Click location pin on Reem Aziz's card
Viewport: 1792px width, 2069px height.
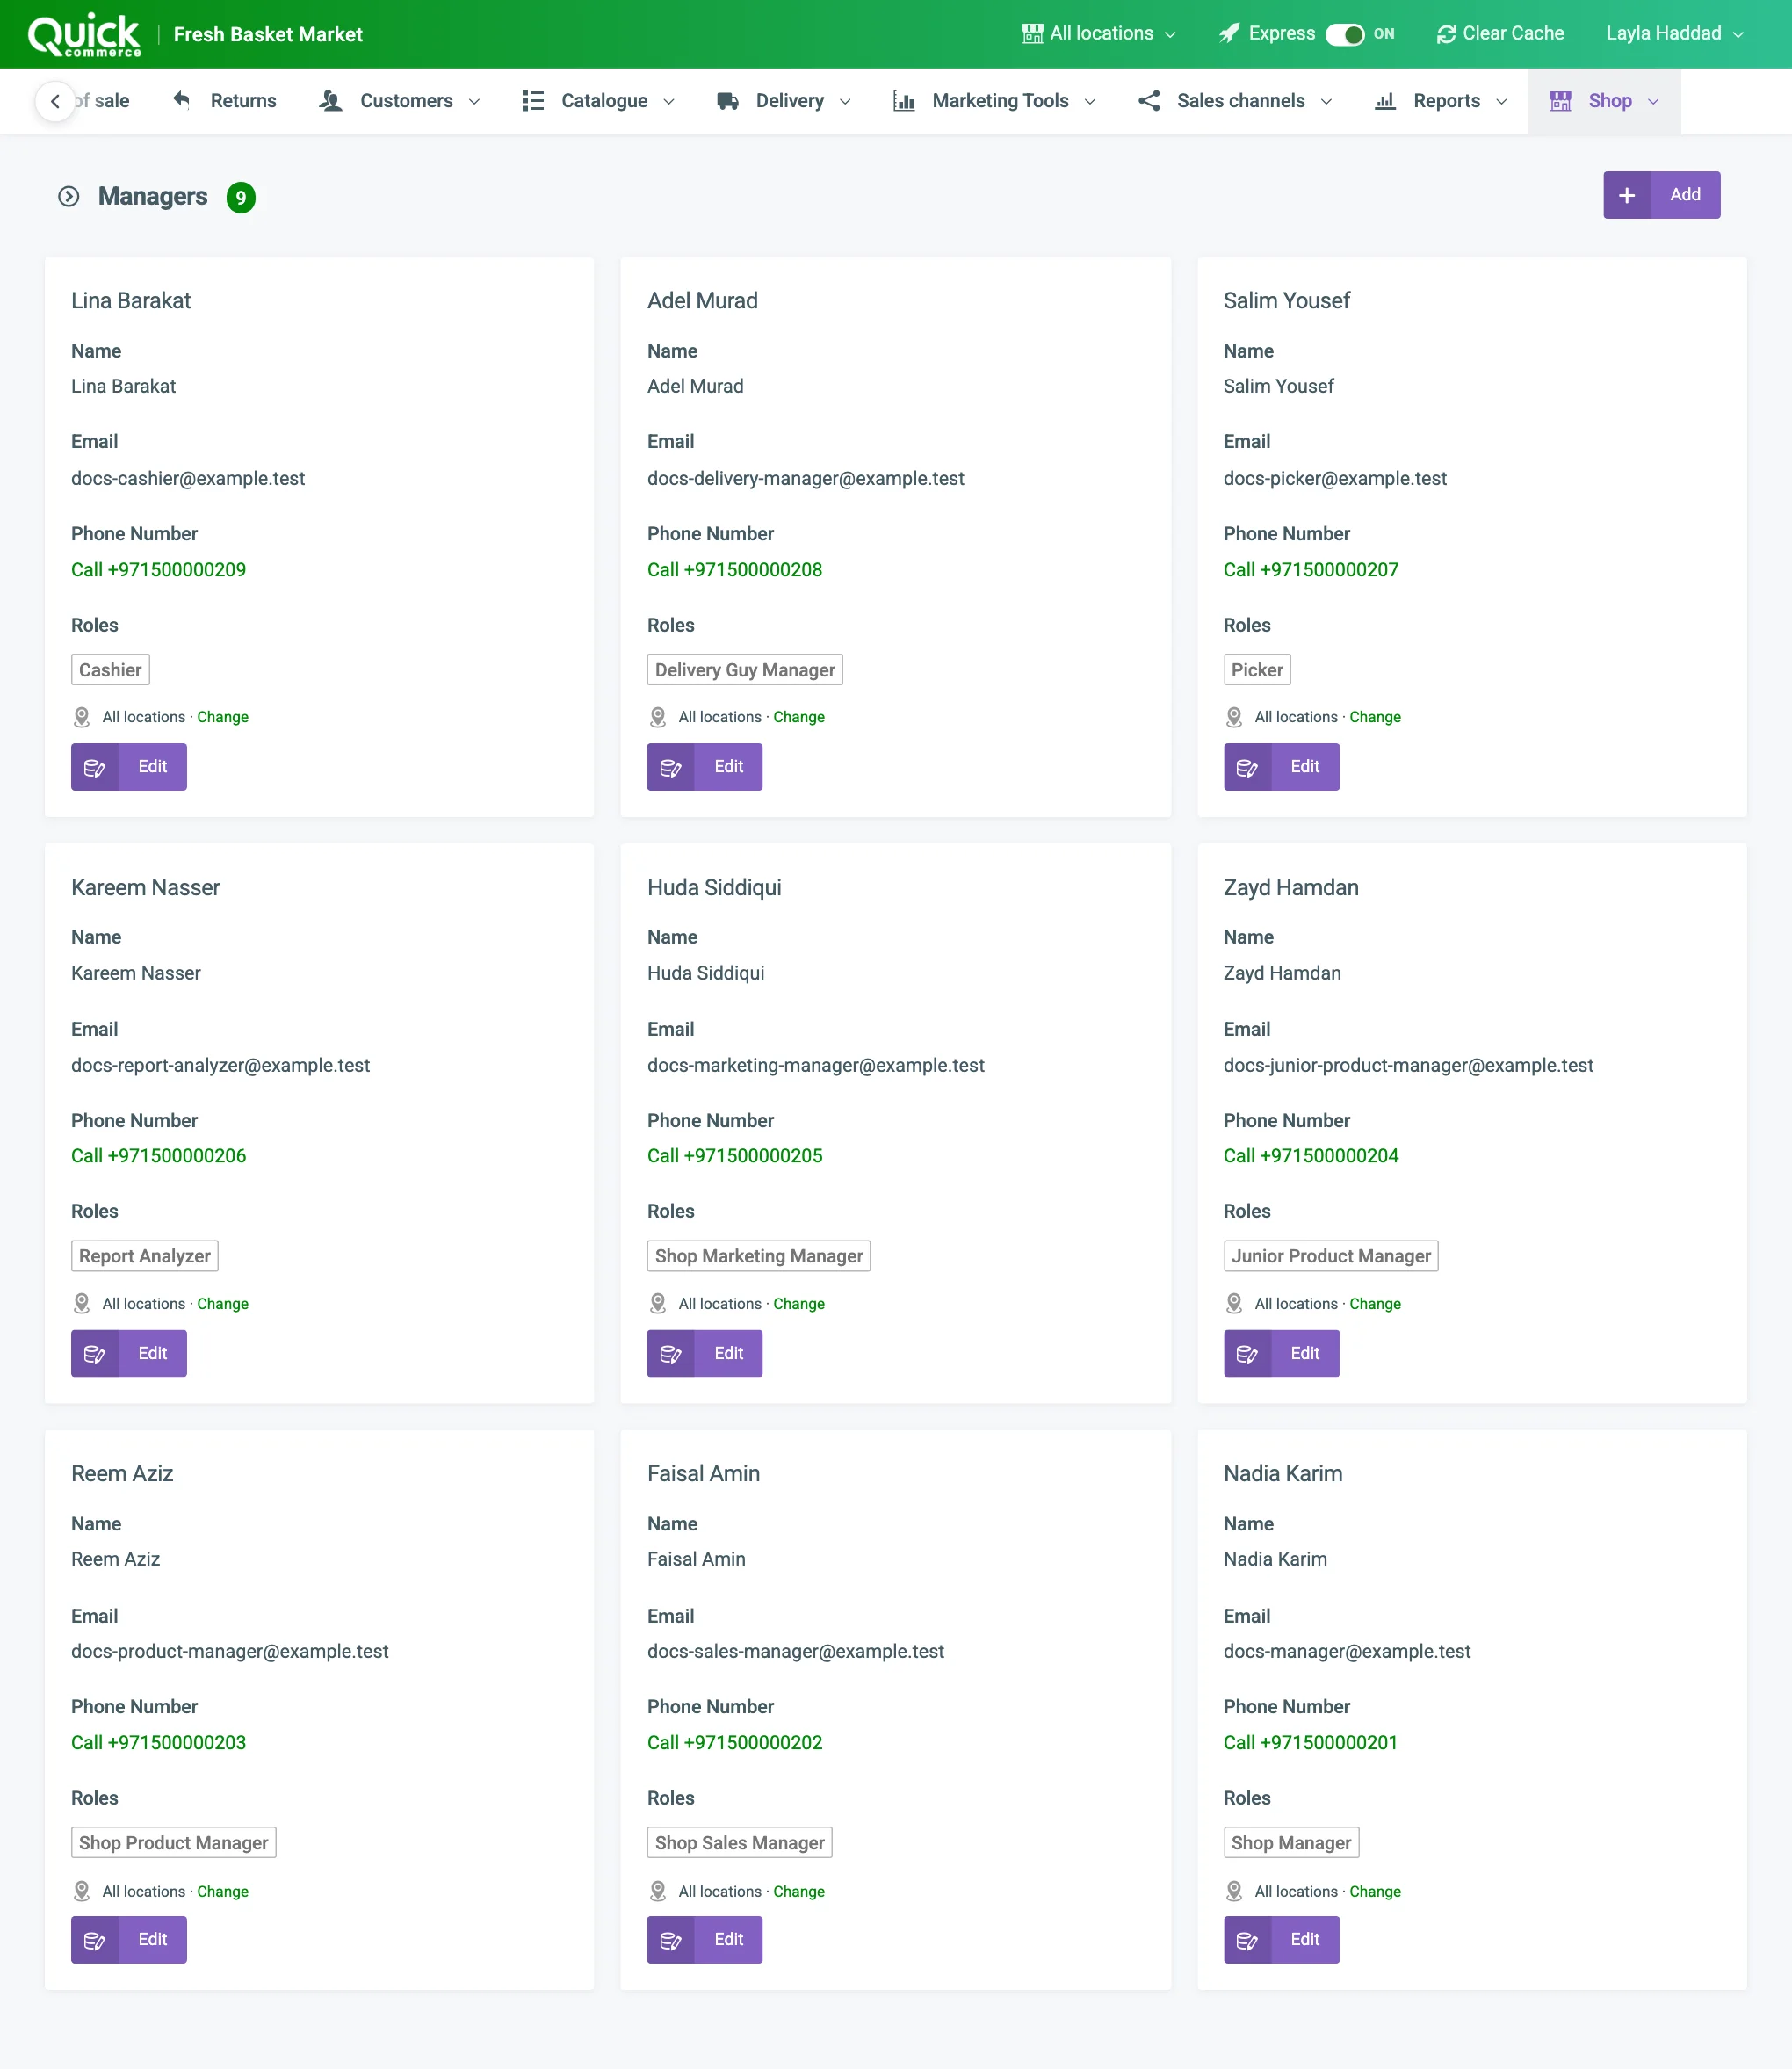click(x=82, y=1890)
